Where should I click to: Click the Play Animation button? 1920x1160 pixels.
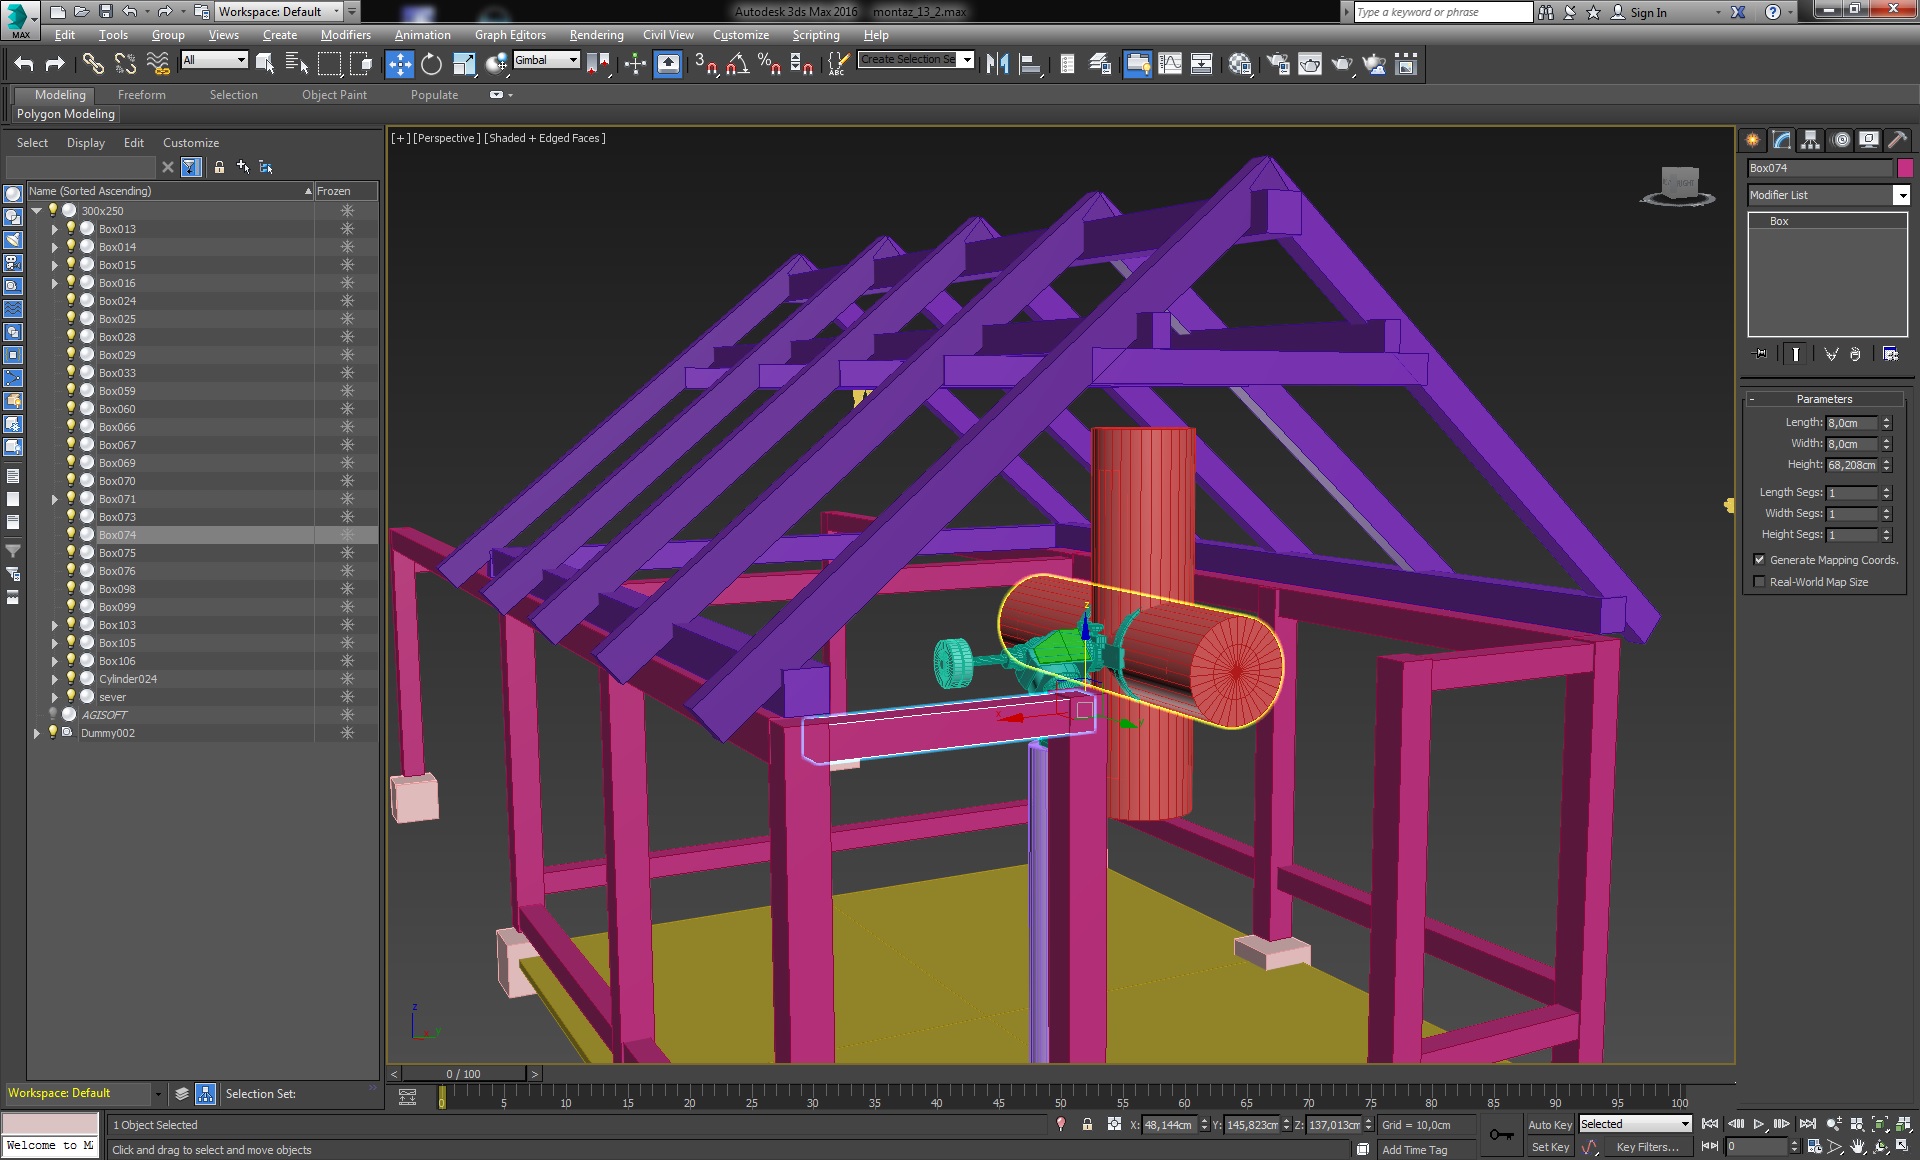tap(1759, 1124)
